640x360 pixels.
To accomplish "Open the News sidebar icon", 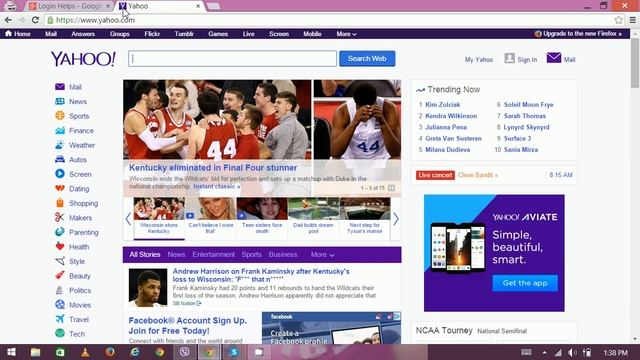I will pos(60,101).
